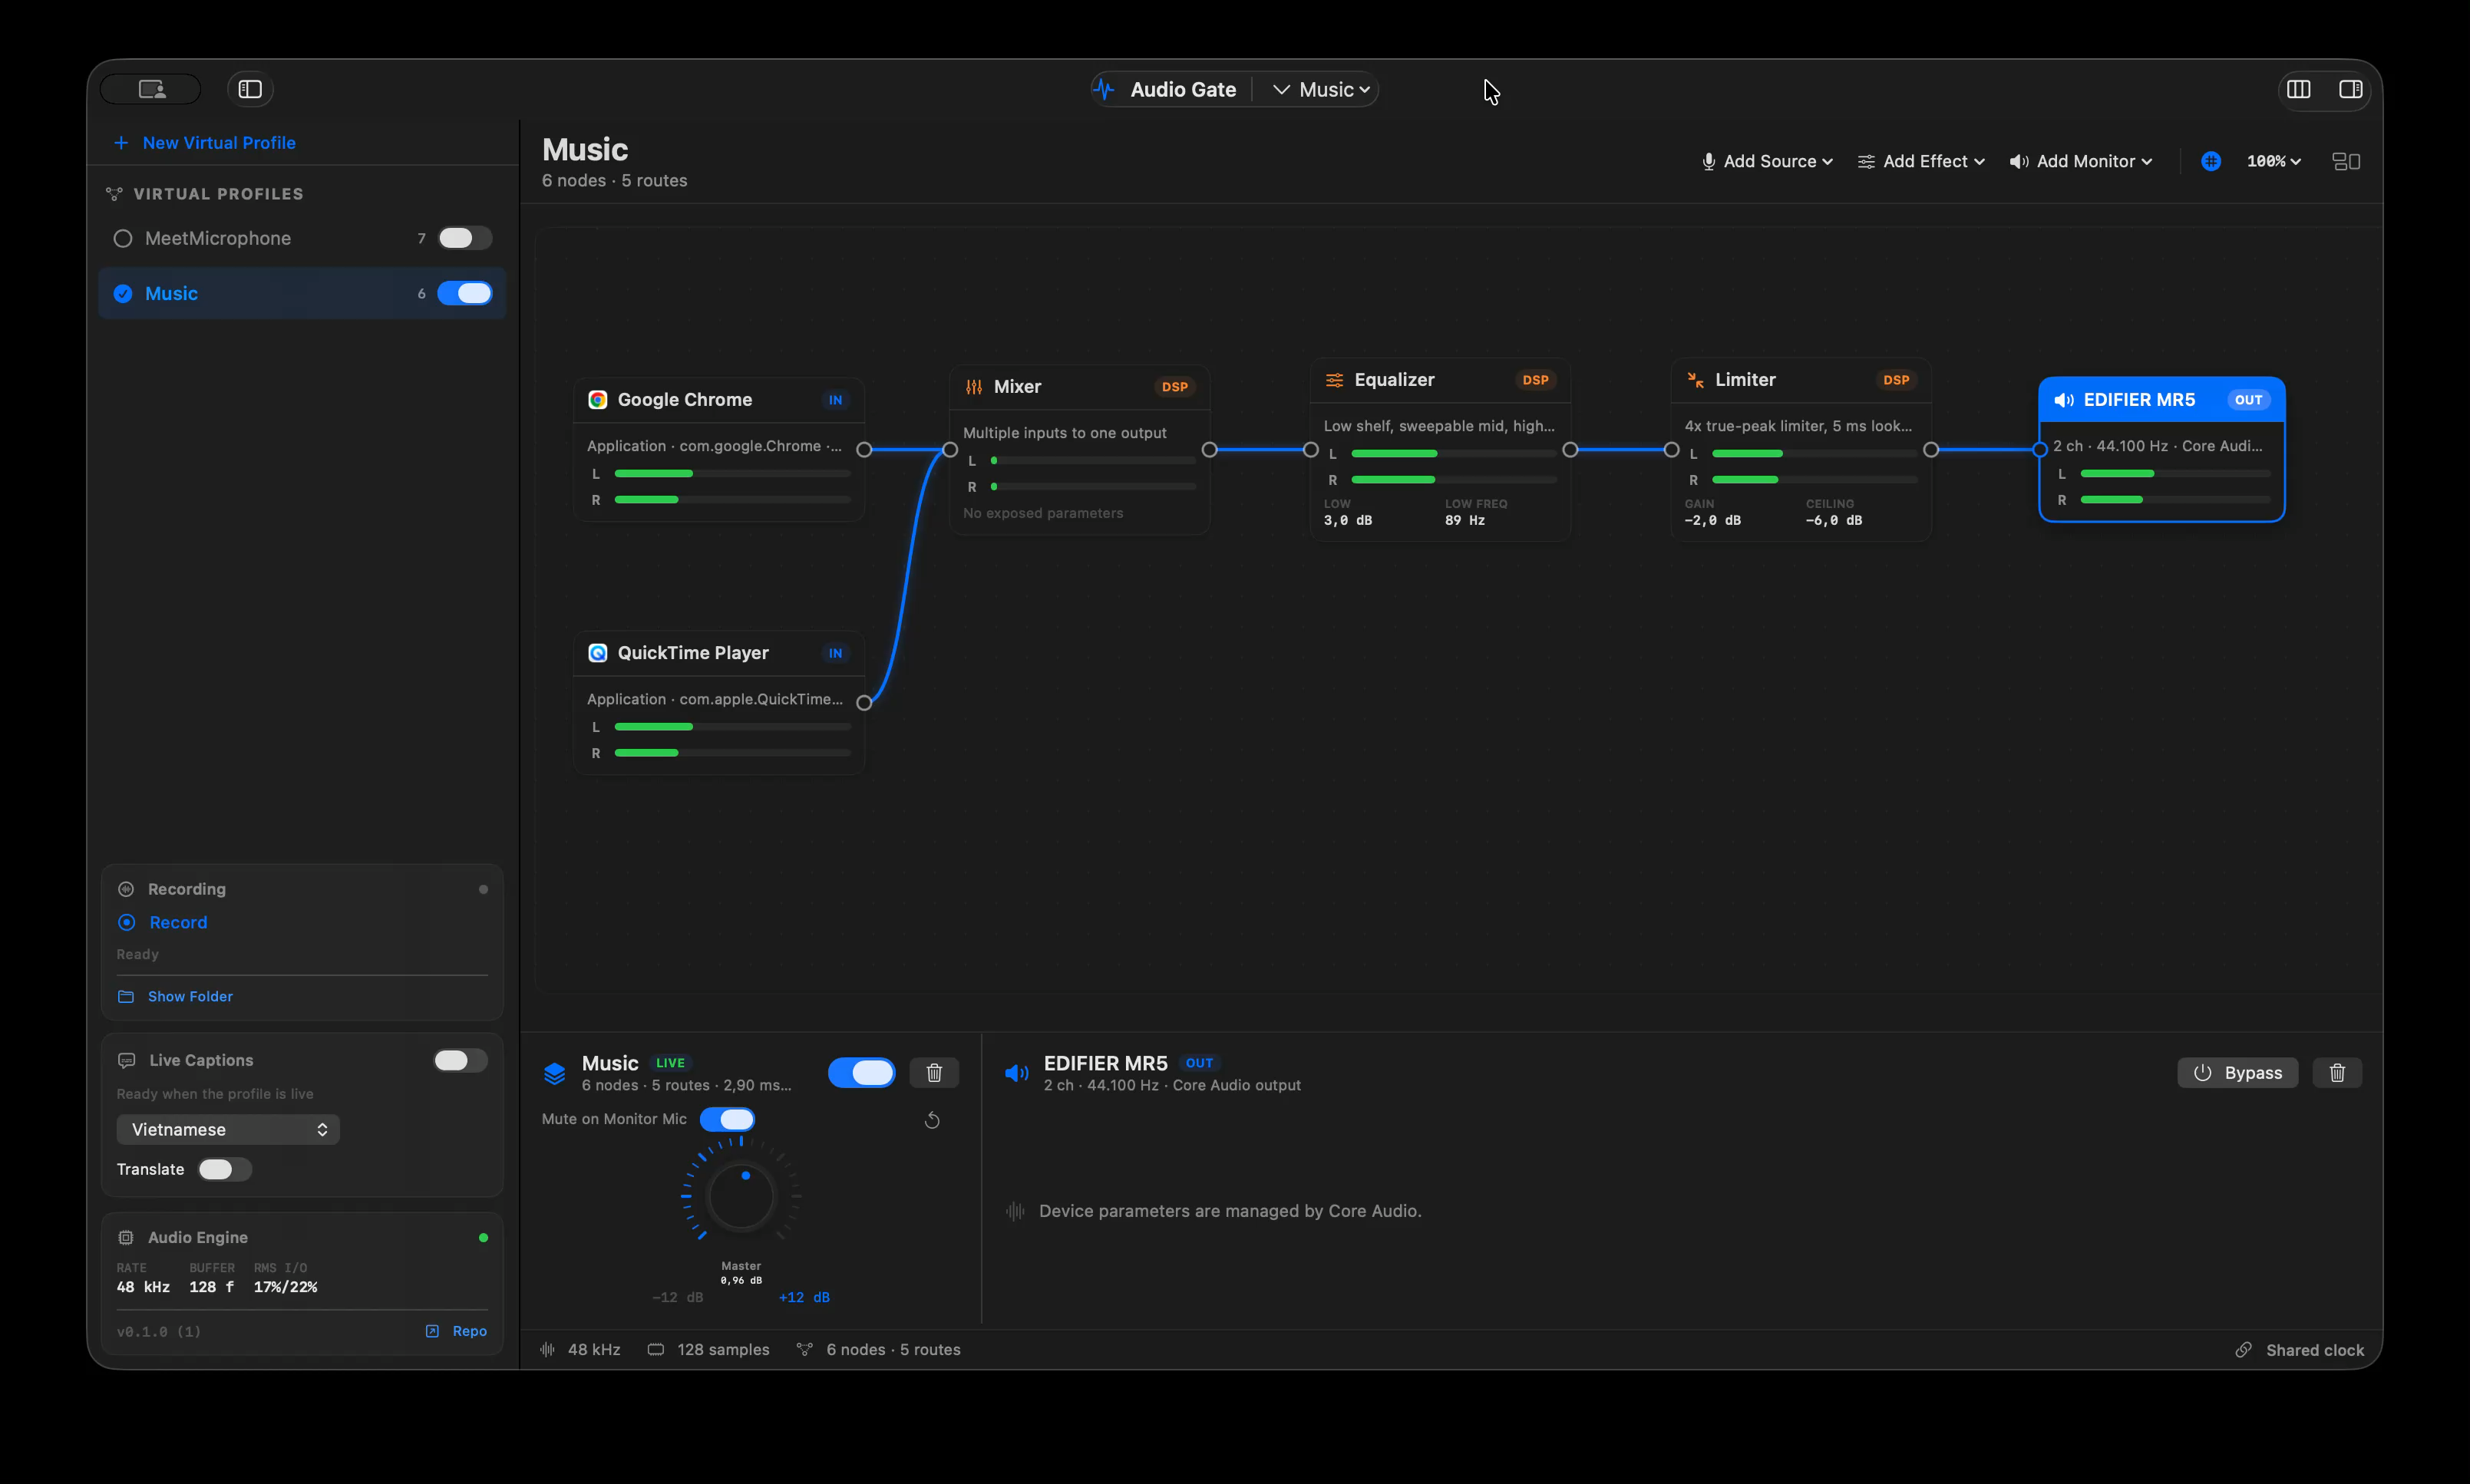Click the −12 dB knob limit label
2470x1484 pixels.
coord(678,1298)
